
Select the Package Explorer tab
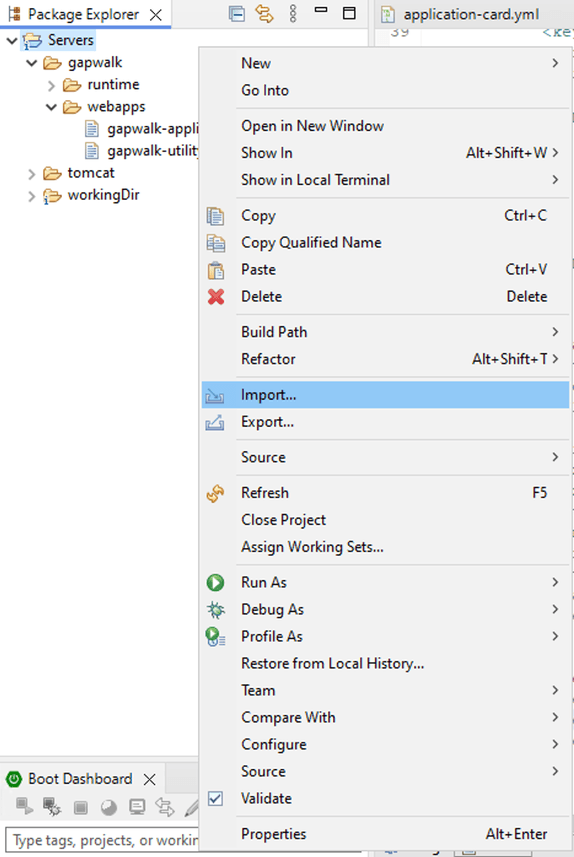(x=83, y=14)
